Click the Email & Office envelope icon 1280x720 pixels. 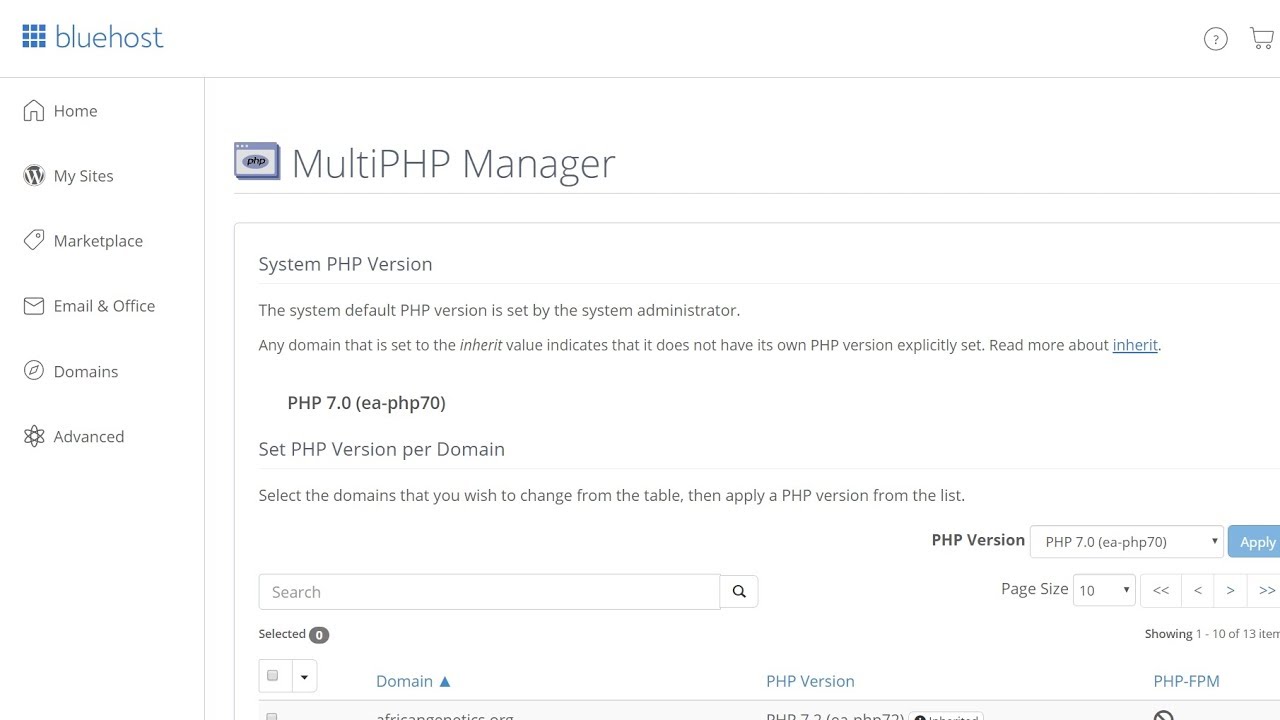point(34,306)
